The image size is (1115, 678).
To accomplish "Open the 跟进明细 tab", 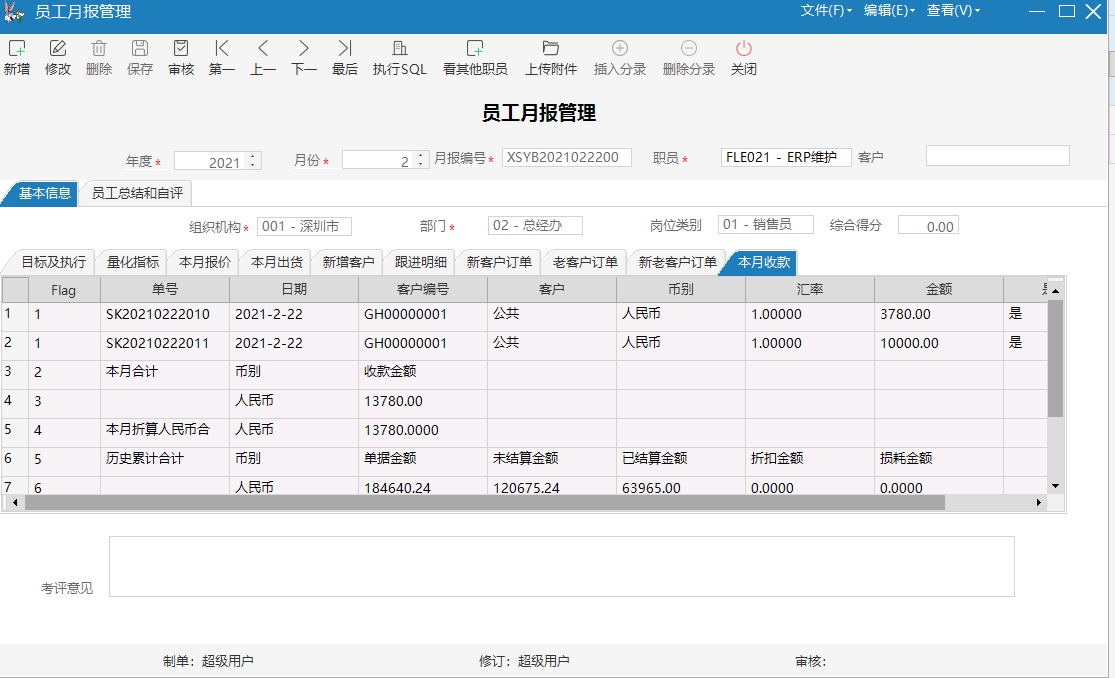I will click(x=421, y=263).
